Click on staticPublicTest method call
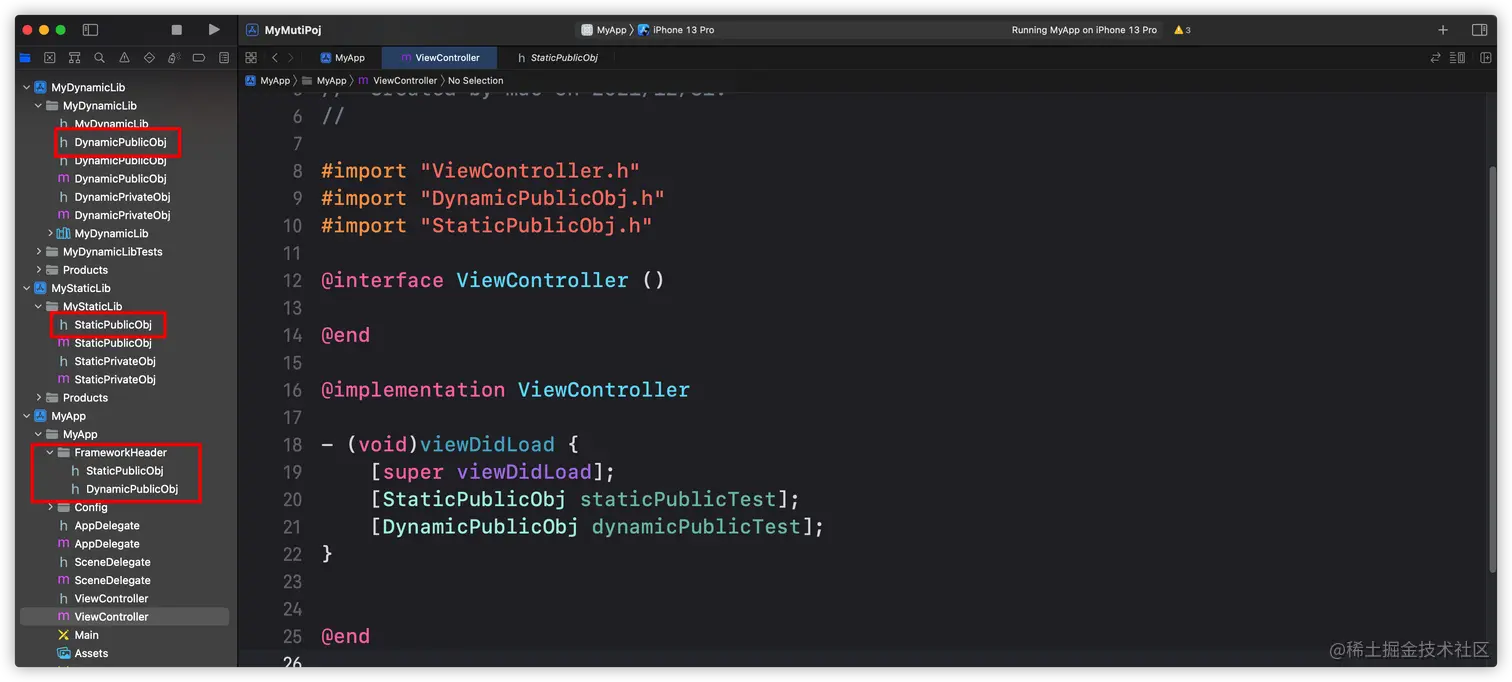 click(678, 499)
